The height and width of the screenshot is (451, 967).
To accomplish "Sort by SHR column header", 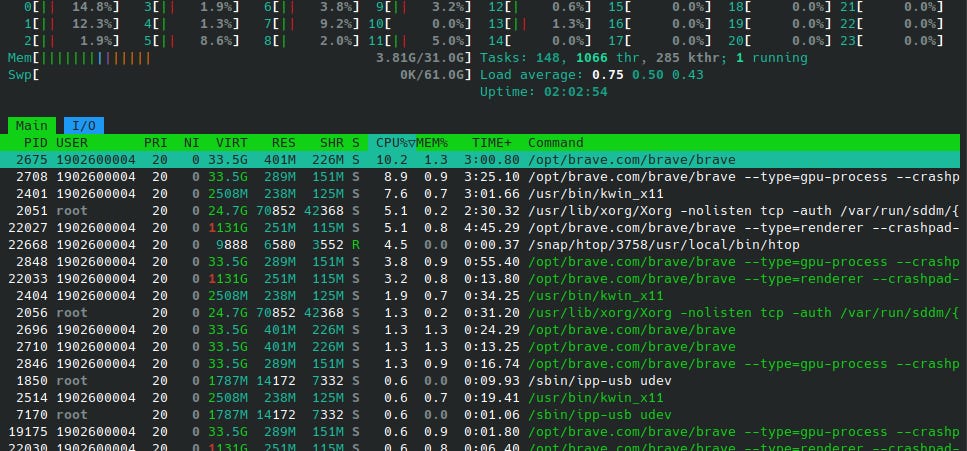I will (332, 143).
